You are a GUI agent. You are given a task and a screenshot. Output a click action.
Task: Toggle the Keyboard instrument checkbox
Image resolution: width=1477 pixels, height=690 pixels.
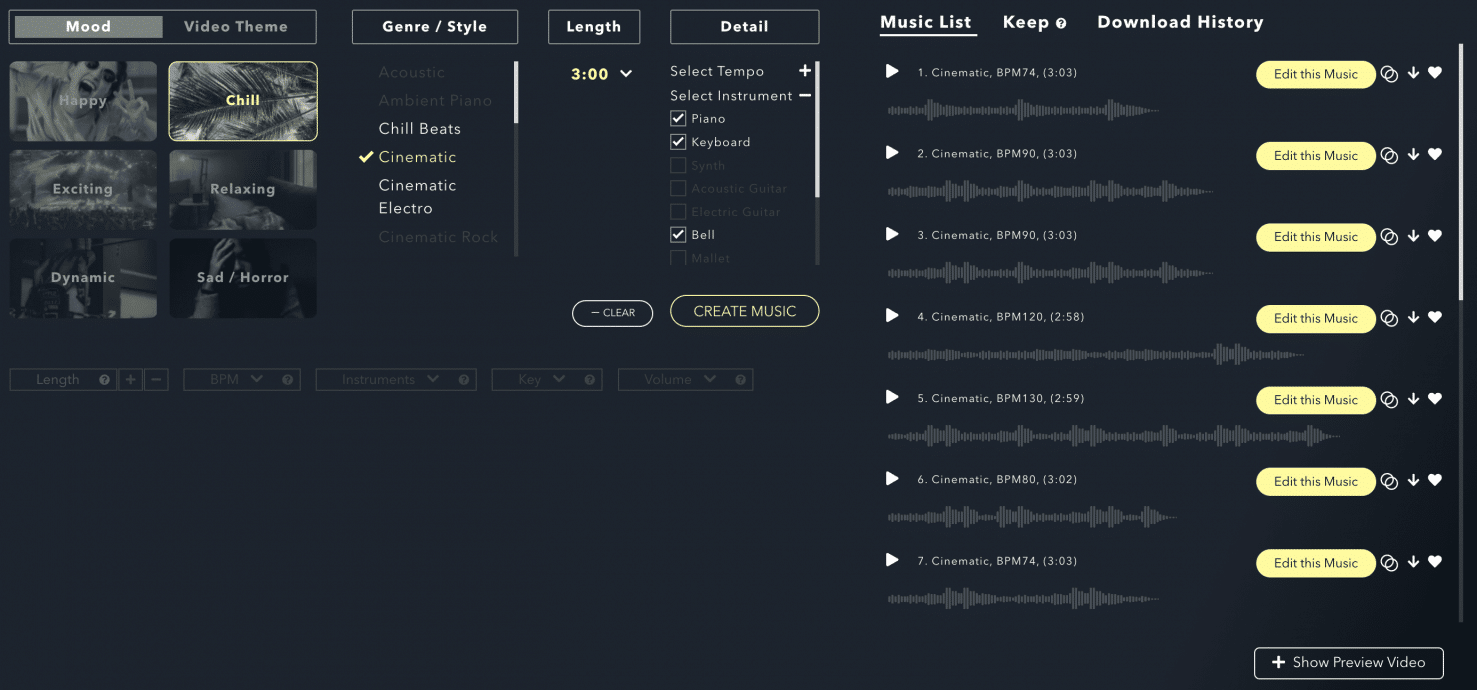click(678, 141)
